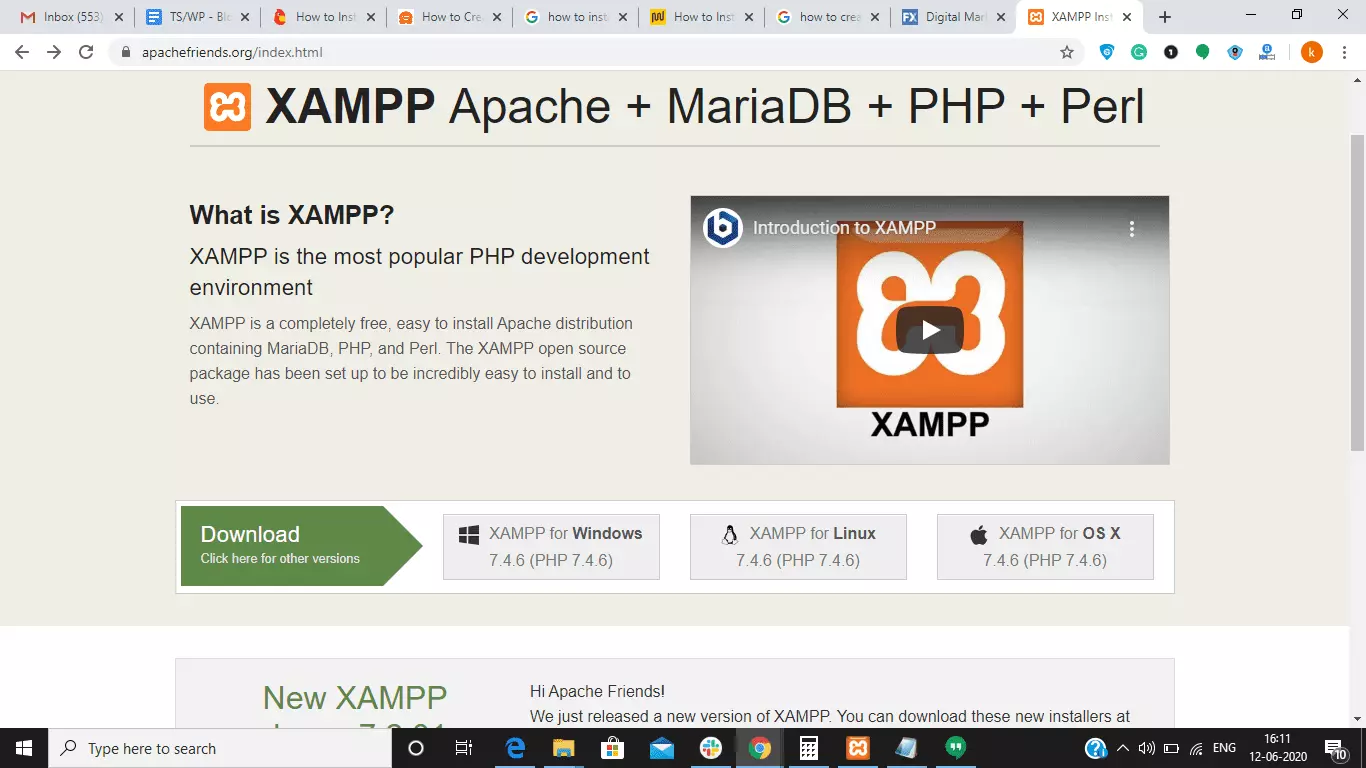Viewport: 1366px width, 768px height.
Task: Download XAMPP for Windows 7.4.6
Action: point(551,546)
